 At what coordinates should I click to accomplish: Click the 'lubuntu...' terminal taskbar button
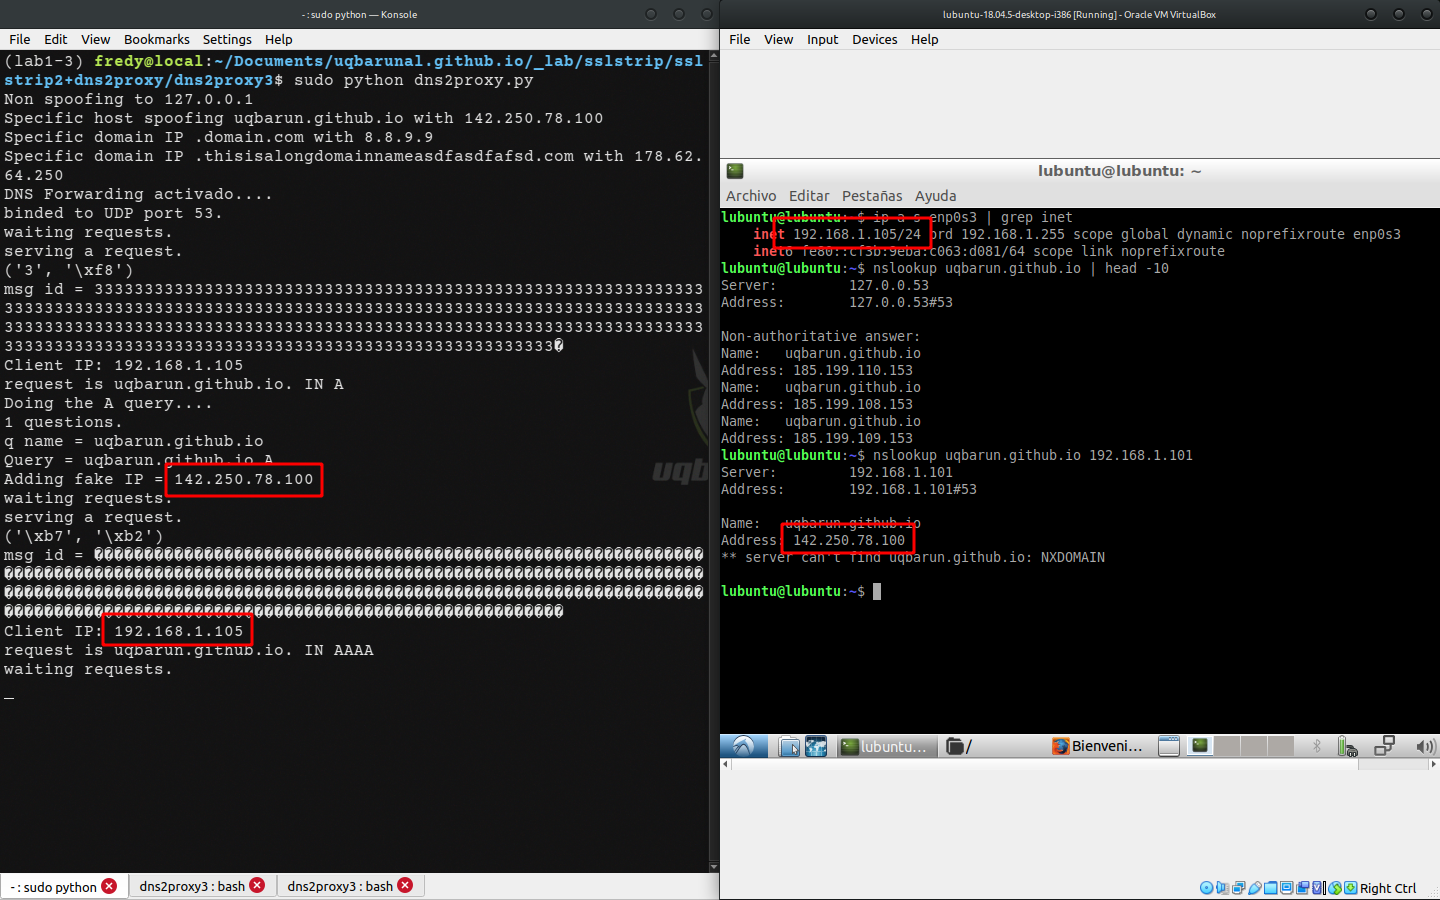pyautogui.click(x=885, y=746)
